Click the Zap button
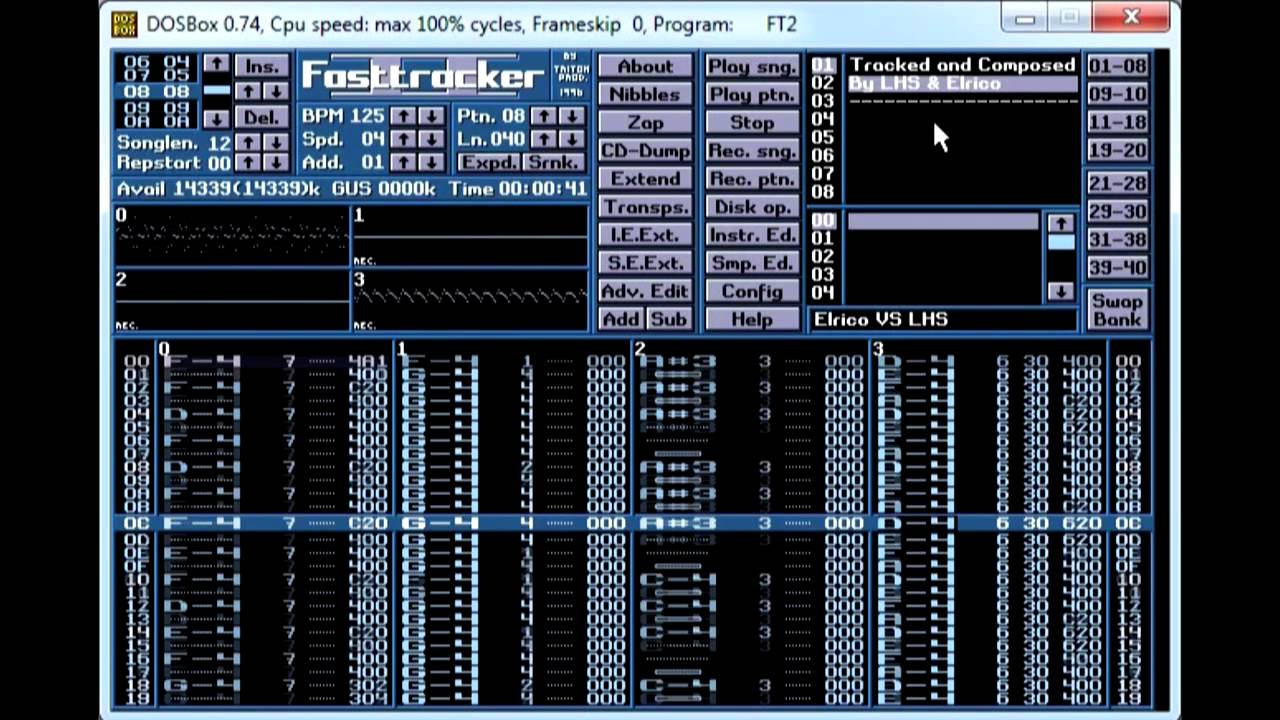The width and height of the screenshot is (1280, 720). click(x=645, y=123)
